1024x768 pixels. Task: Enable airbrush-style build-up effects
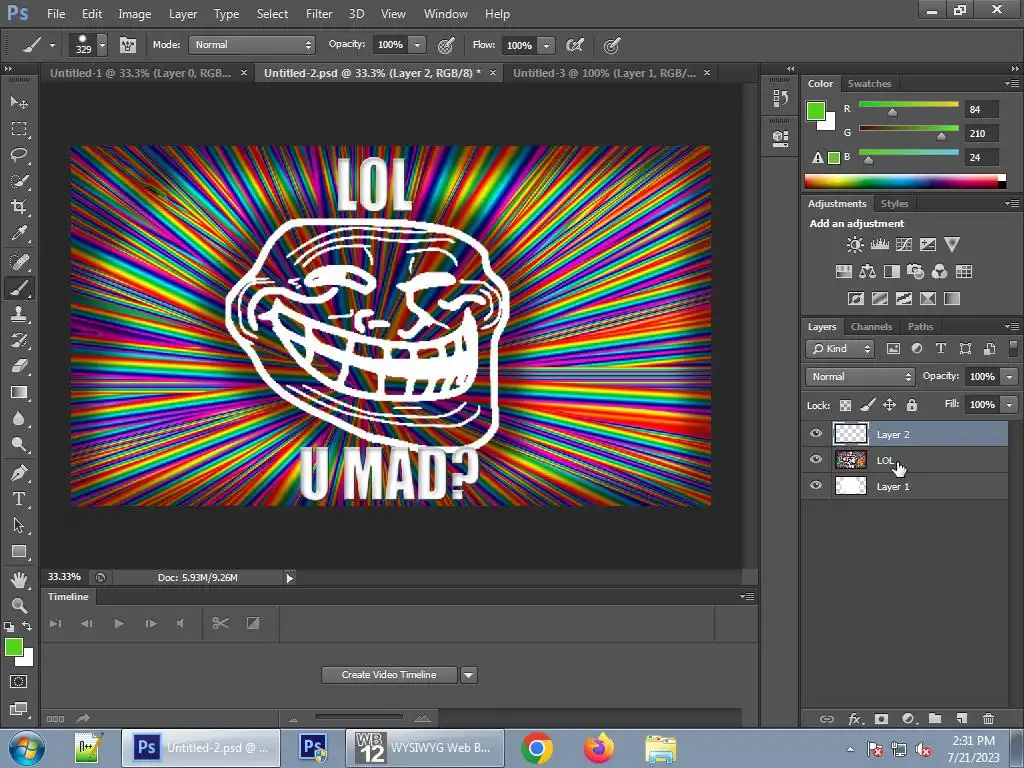pyautogui.click(x=574, y=45)
